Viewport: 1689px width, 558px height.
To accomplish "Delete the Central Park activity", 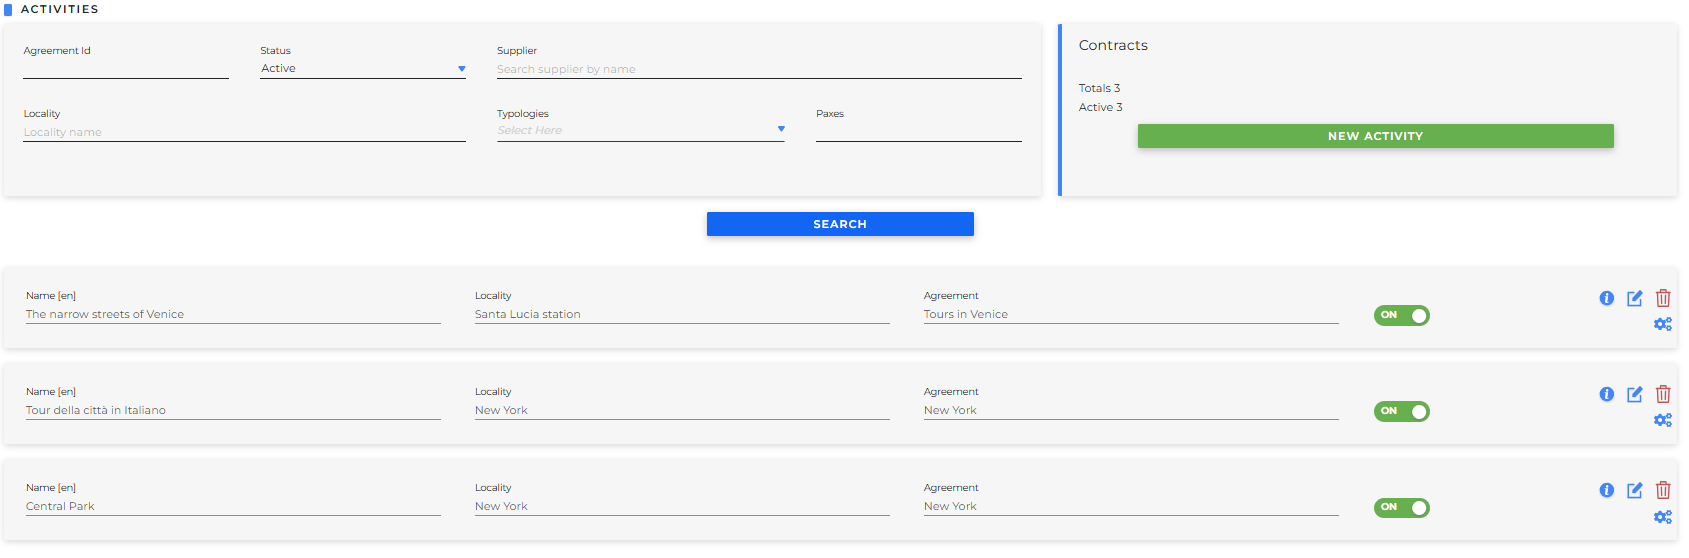I will point(1663,490).
